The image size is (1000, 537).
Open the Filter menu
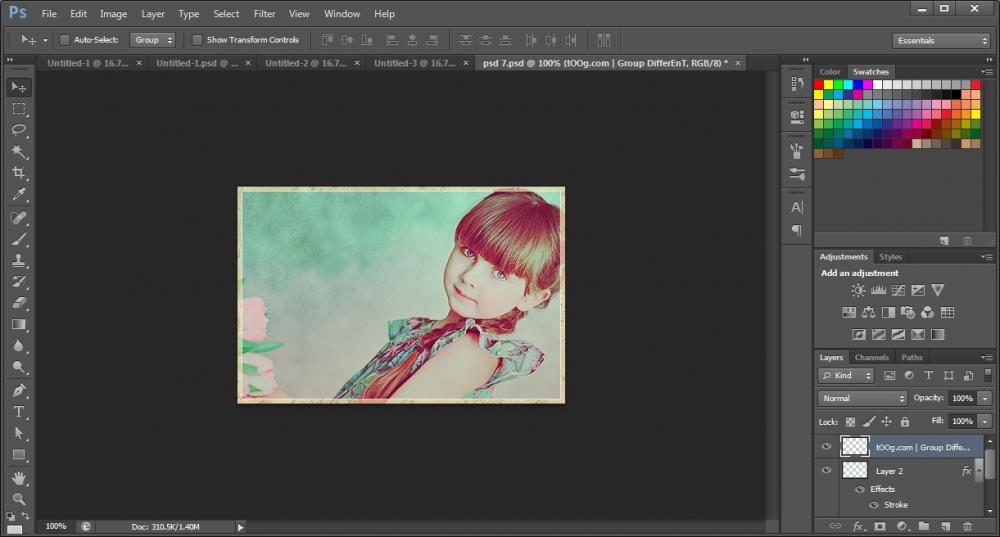[264, 14]
